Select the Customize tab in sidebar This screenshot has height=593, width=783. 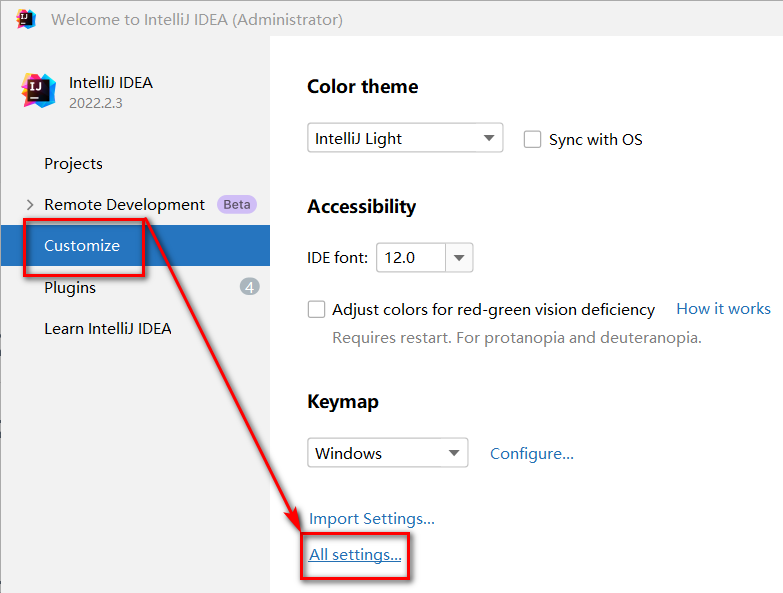pos(82,246)
